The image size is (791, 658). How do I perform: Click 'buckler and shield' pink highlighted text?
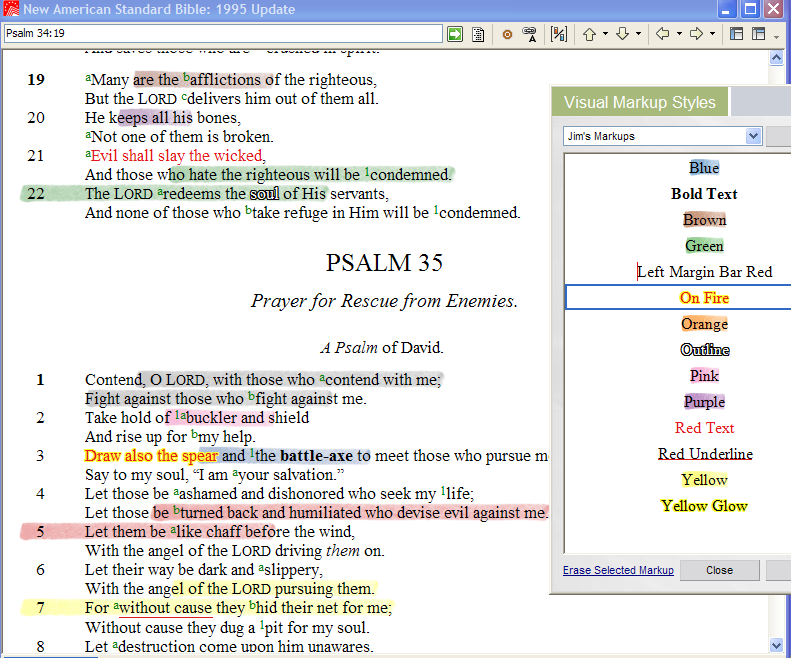(x=248, y=418)
